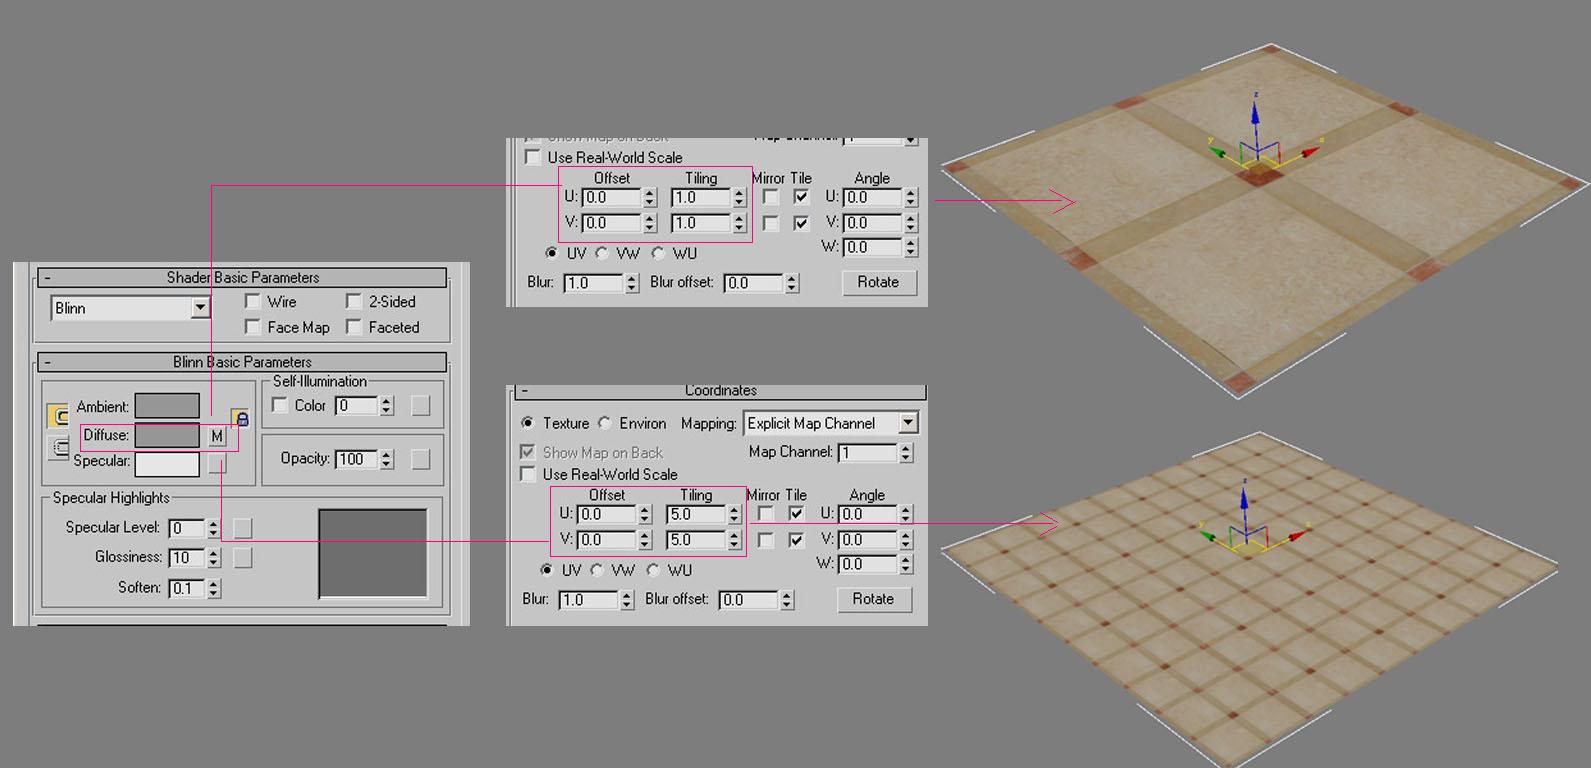
Task: Select the Texture radio button
Action: coord(527,423)
